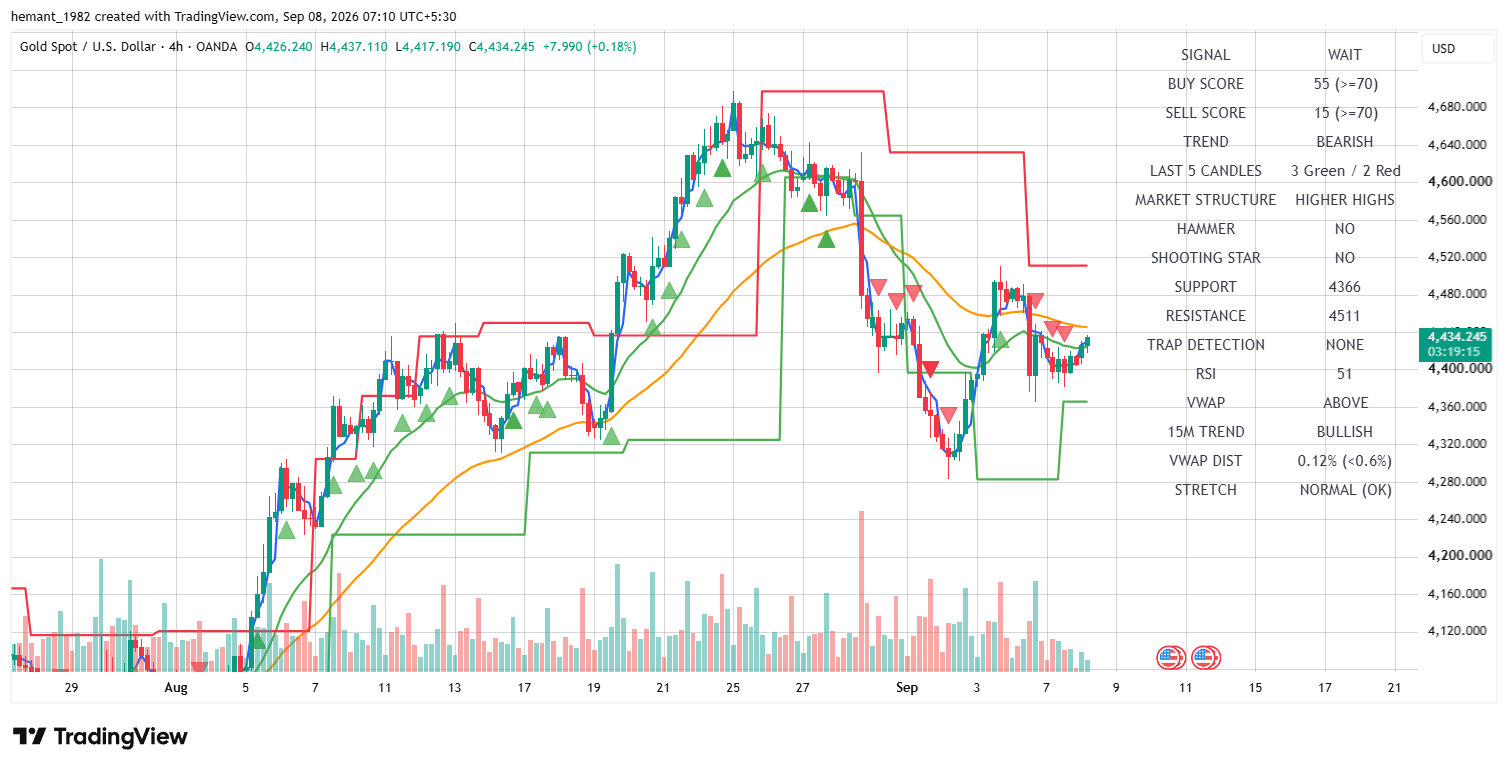Click the HIGHER HIGHS value

1344,200
